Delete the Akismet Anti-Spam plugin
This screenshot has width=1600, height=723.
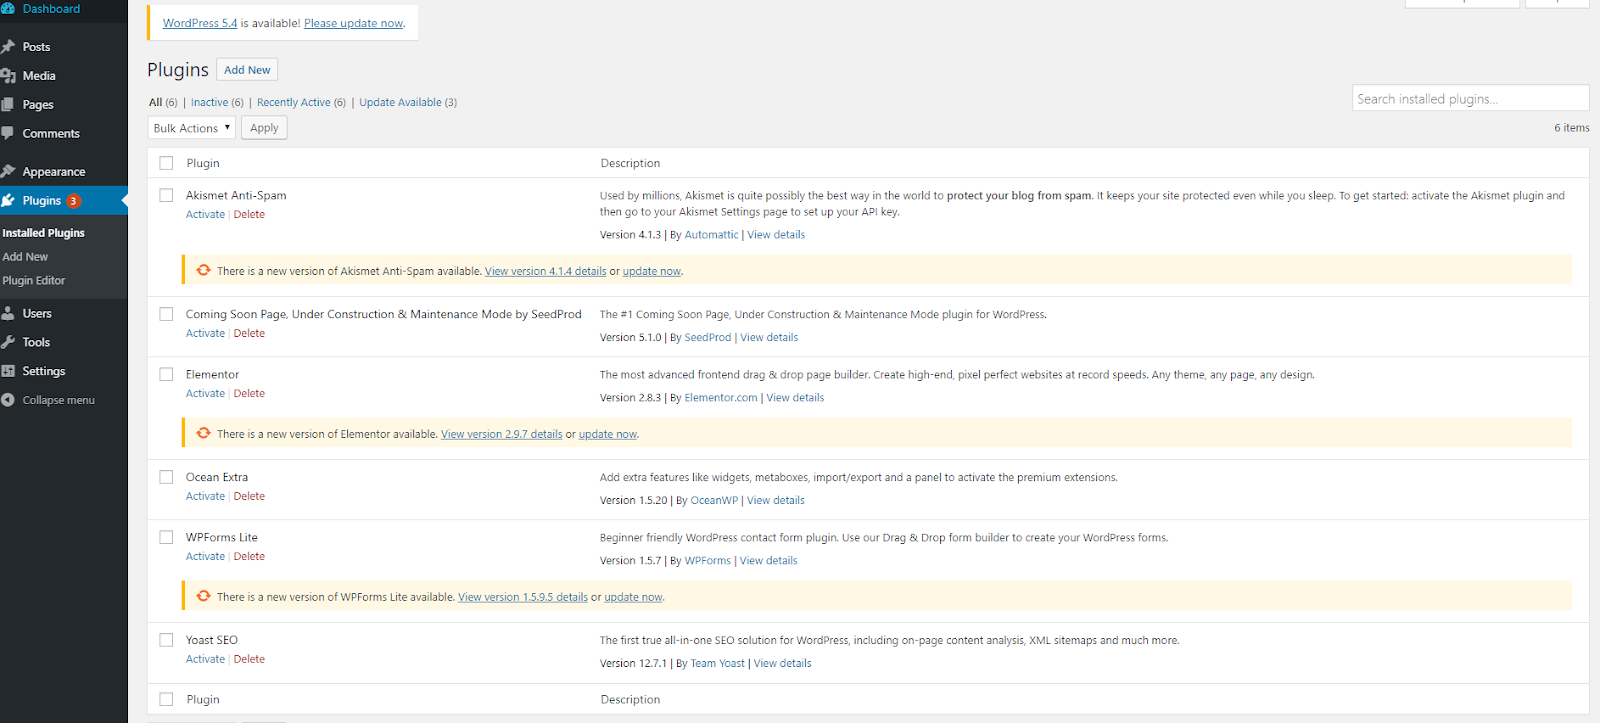click(249, 214)
